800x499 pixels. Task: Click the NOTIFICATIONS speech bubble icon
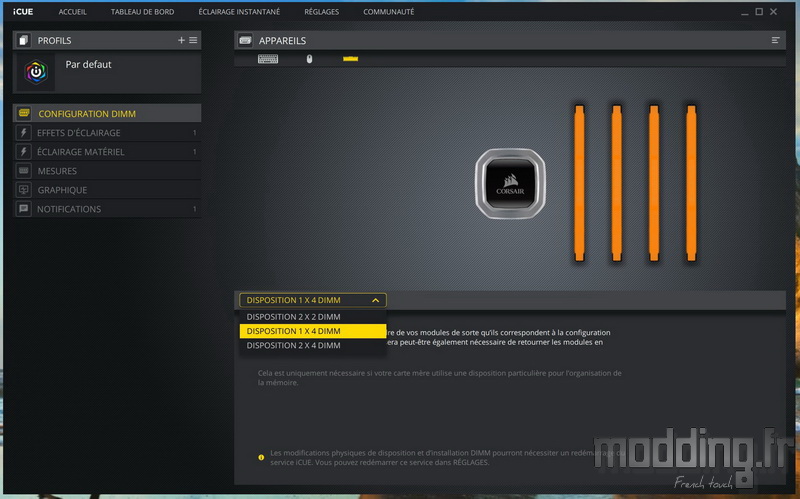click(23, 209)
